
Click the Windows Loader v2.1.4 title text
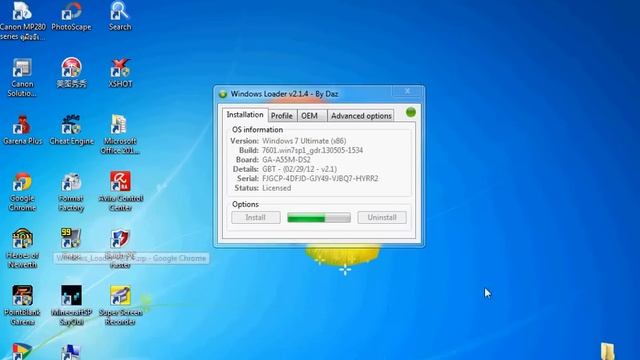284,94
